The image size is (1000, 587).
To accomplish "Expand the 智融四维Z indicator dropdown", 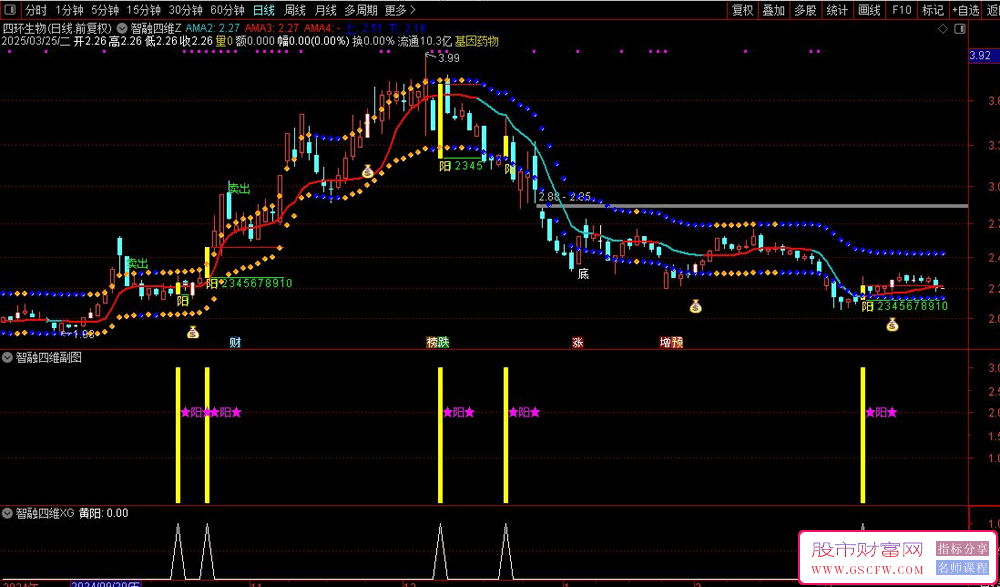I will tap(122, 28).
